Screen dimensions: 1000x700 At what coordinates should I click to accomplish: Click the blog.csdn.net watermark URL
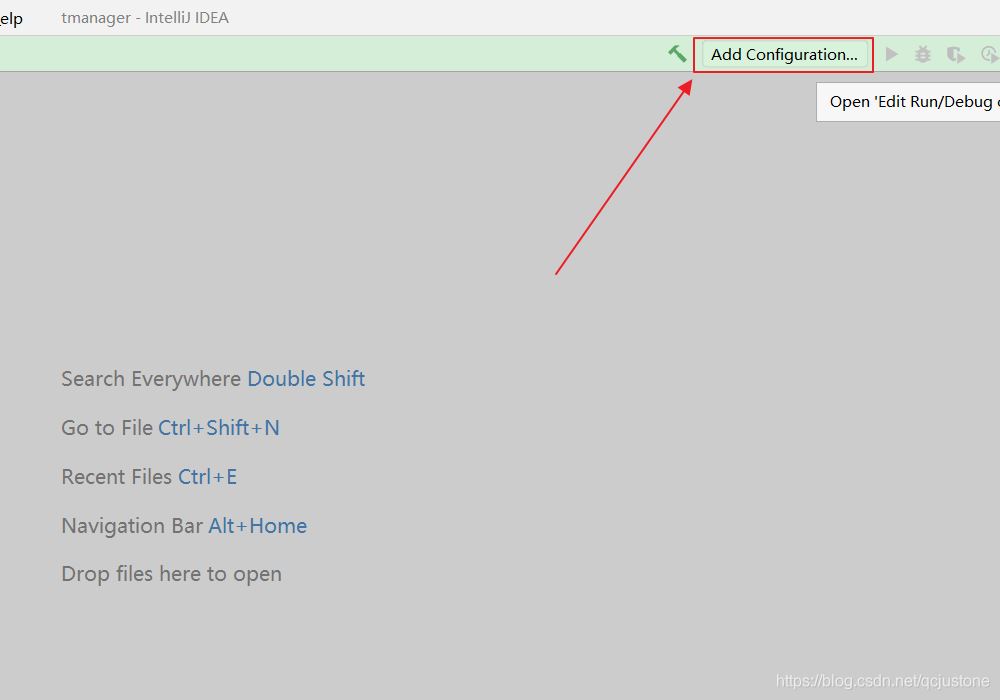(882, 681)
